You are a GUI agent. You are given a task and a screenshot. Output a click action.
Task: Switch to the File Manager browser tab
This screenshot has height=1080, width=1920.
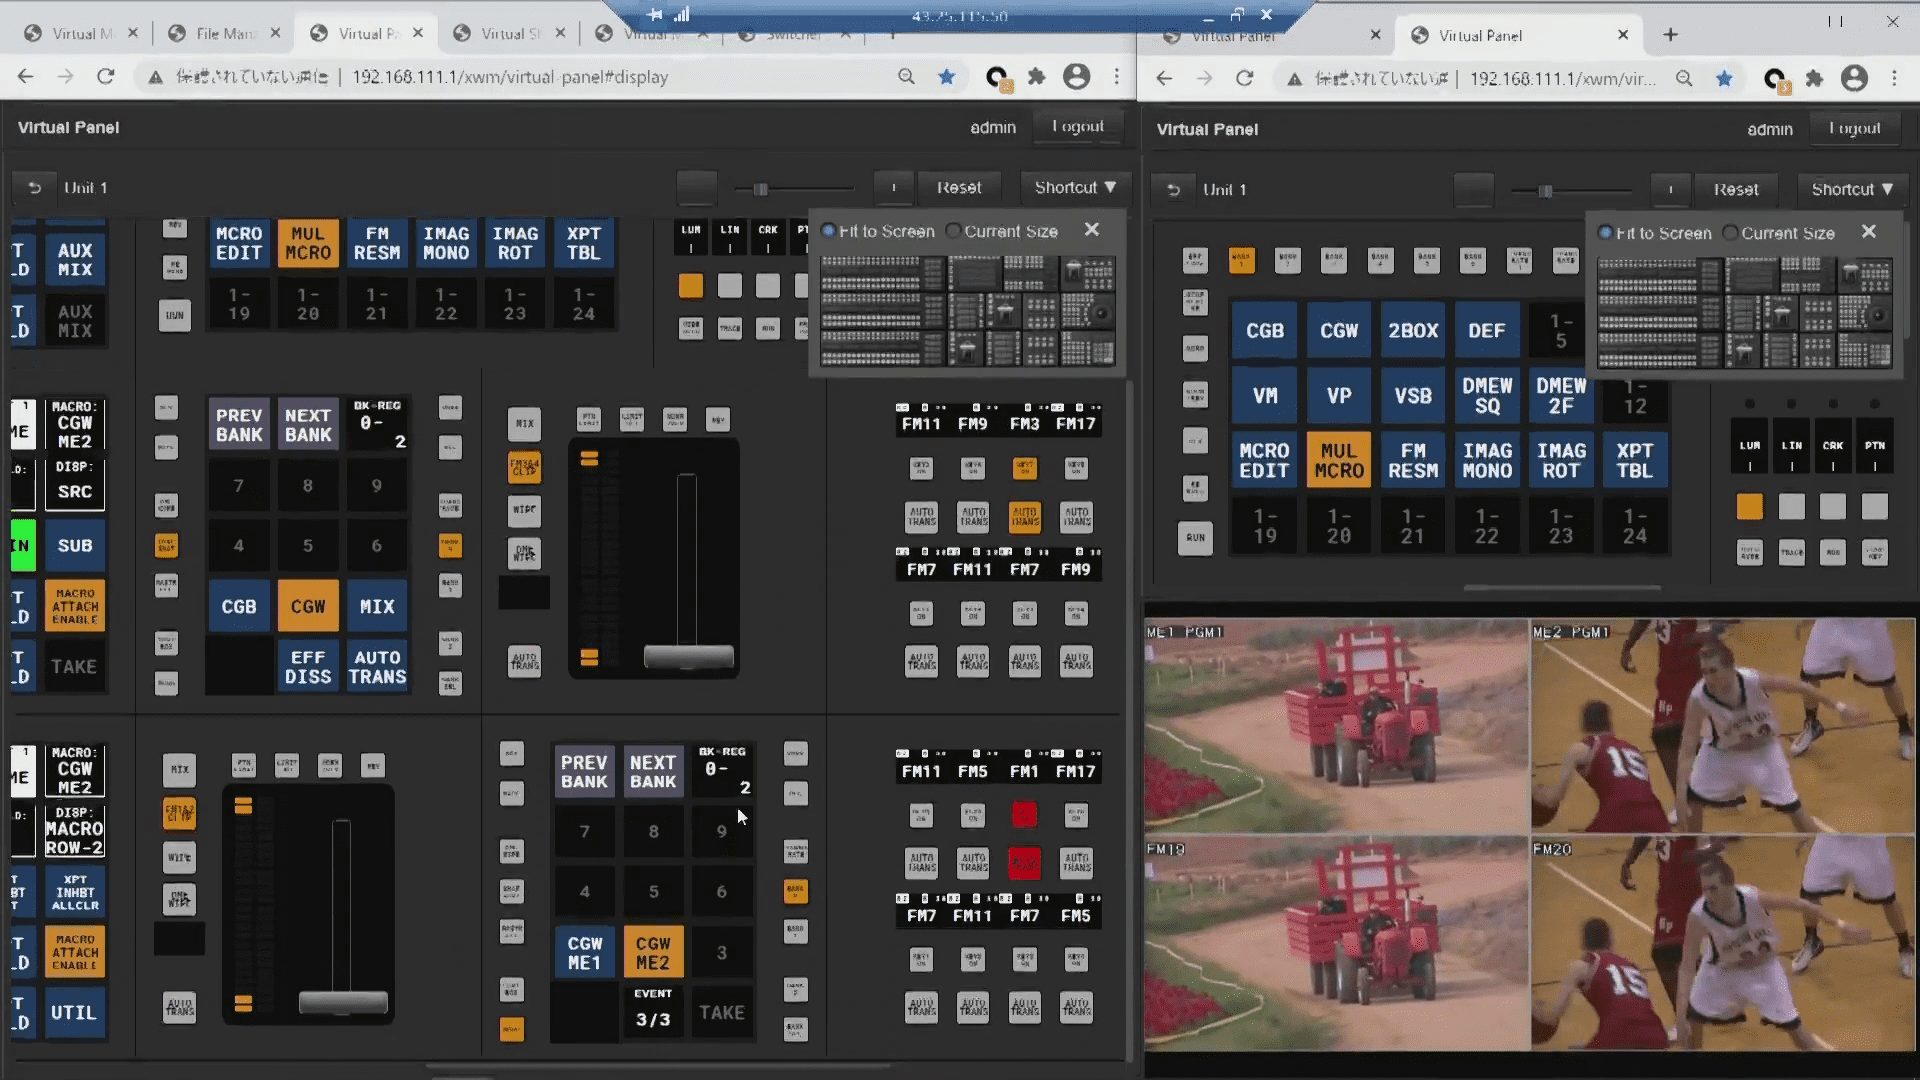click(224, 34)
